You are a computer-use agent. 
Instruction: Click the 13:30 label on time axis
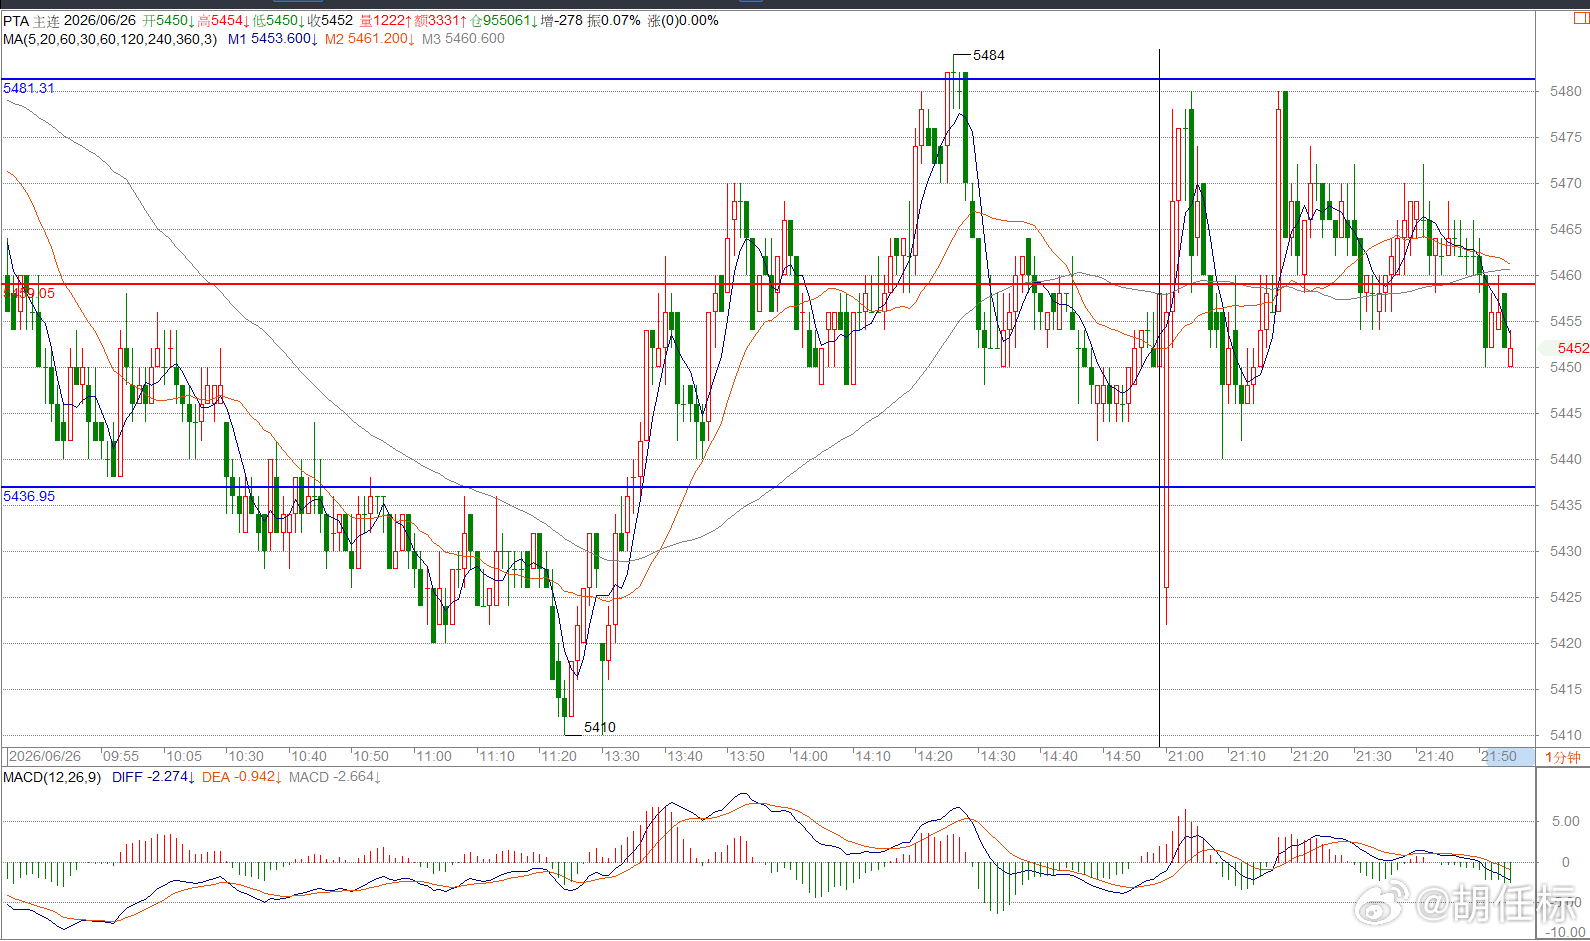click(621, 756)
